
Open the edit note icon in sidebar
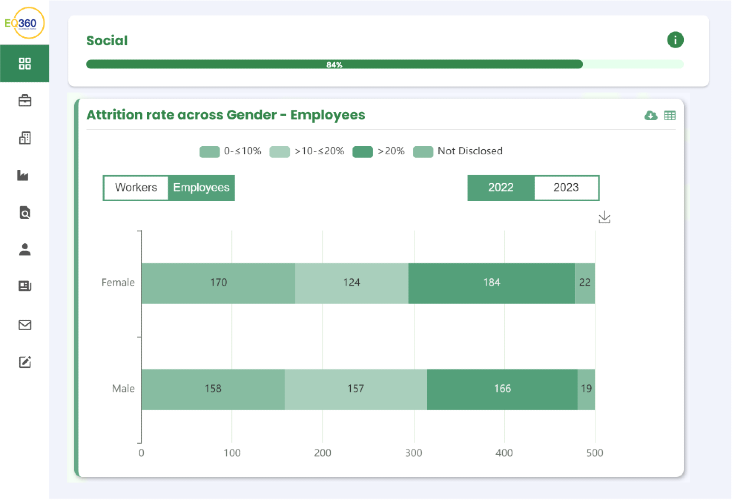coord(25,362)
